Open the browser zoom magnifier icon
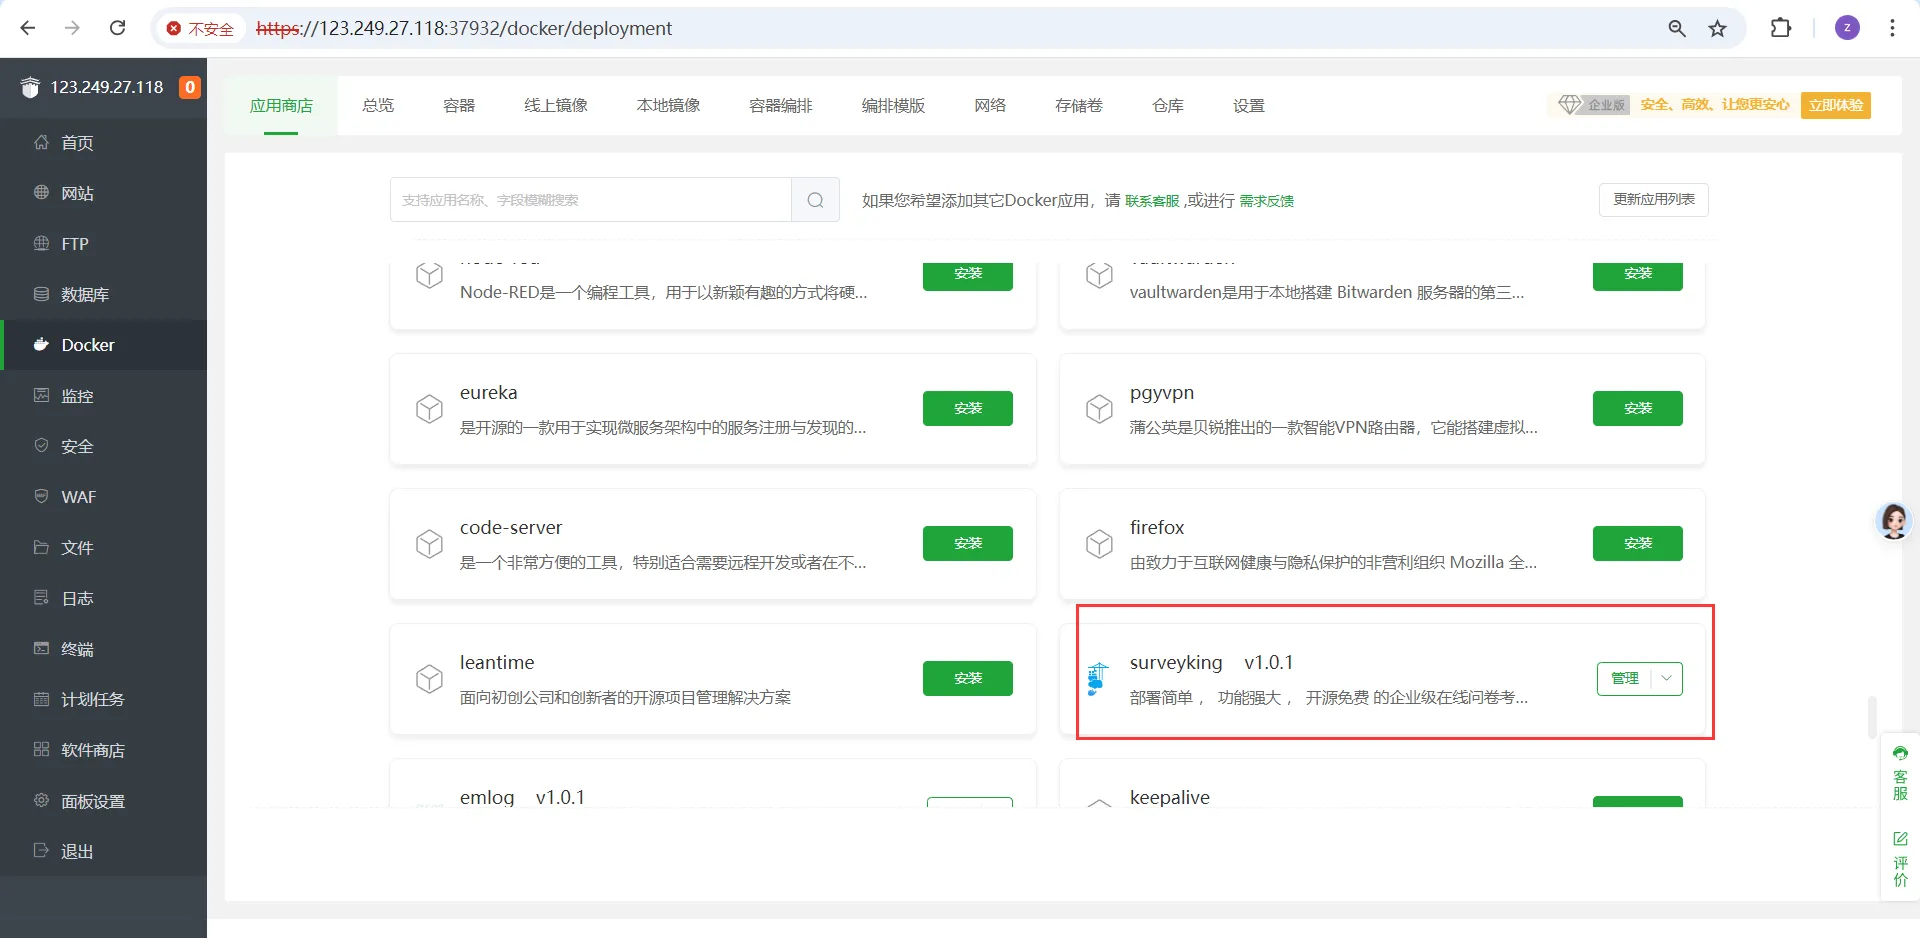The image size is (1920, 938). [x=1677, y=28]
